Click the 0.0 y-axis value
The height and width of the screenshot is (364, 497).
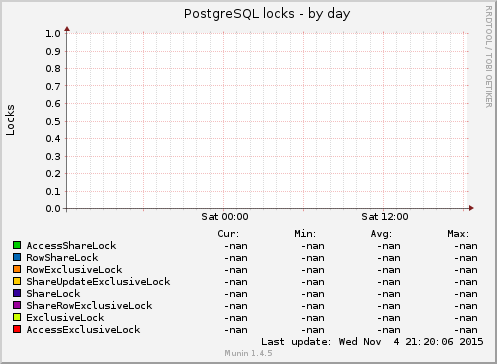point(53,209)
